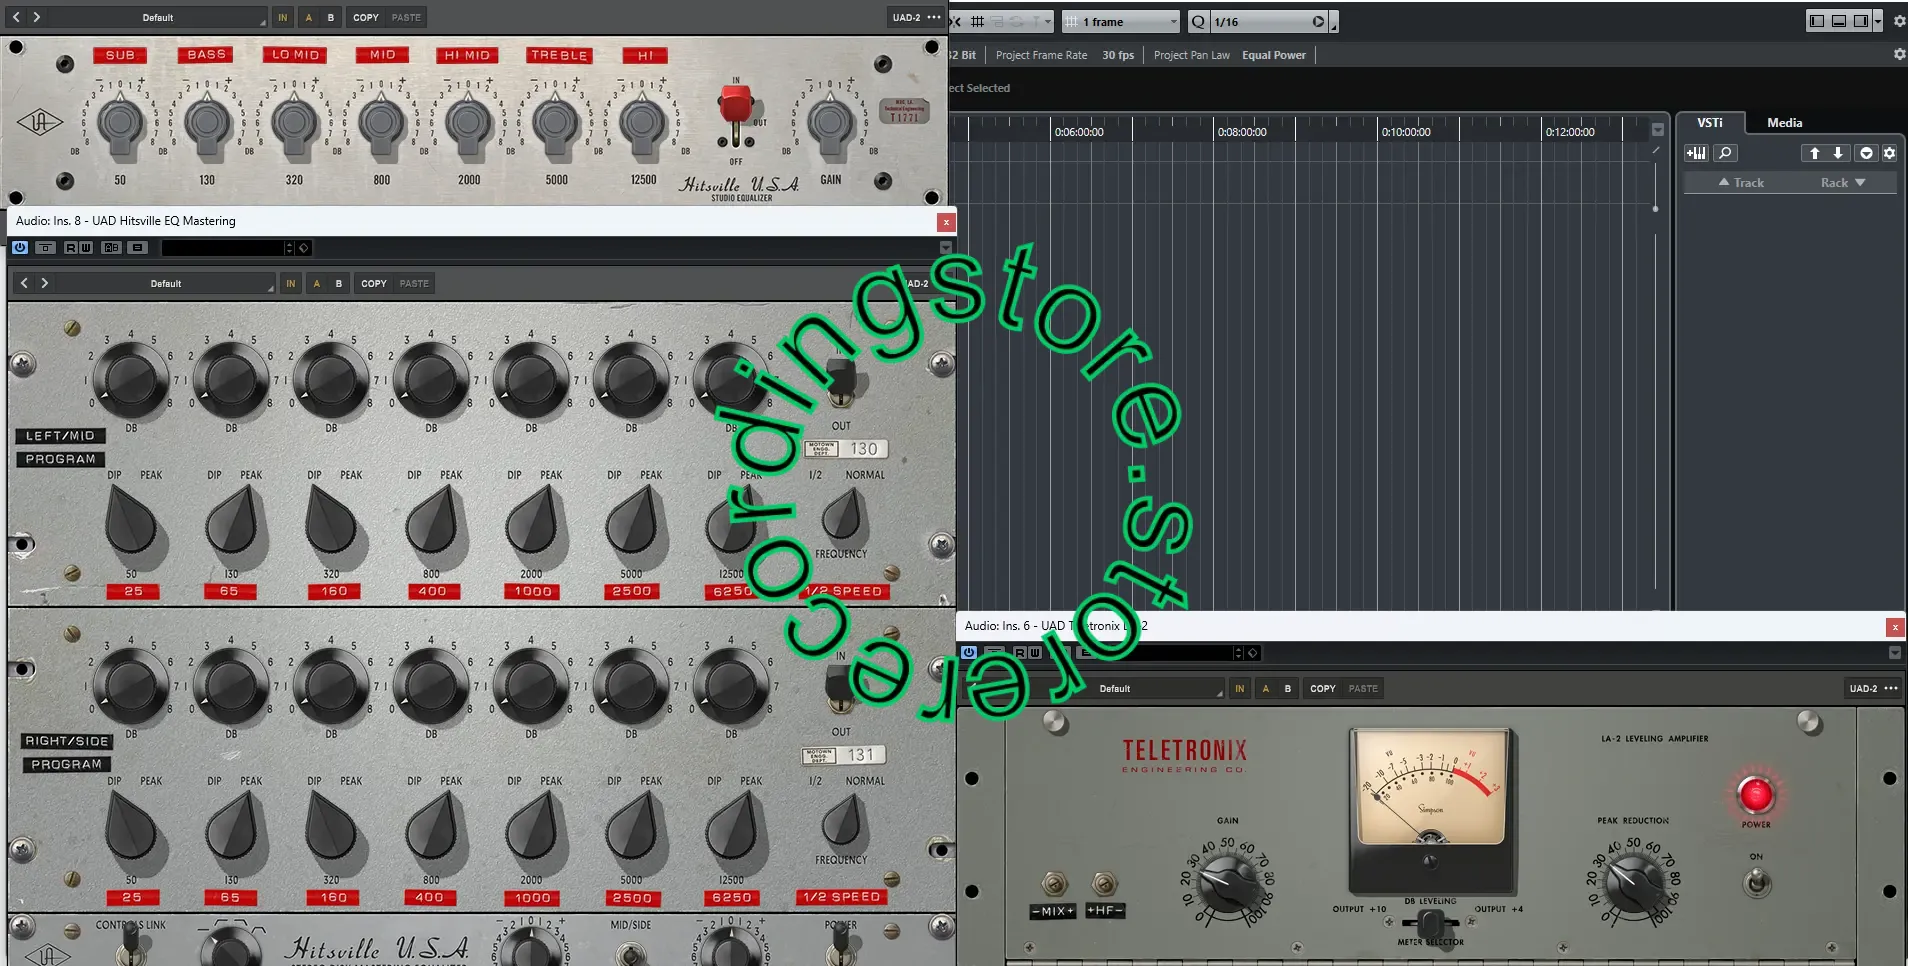The image size is (1908, 966).
Task: Select preset slot A in Hitsville Mastering toolbar
Action: click(317, 283)
